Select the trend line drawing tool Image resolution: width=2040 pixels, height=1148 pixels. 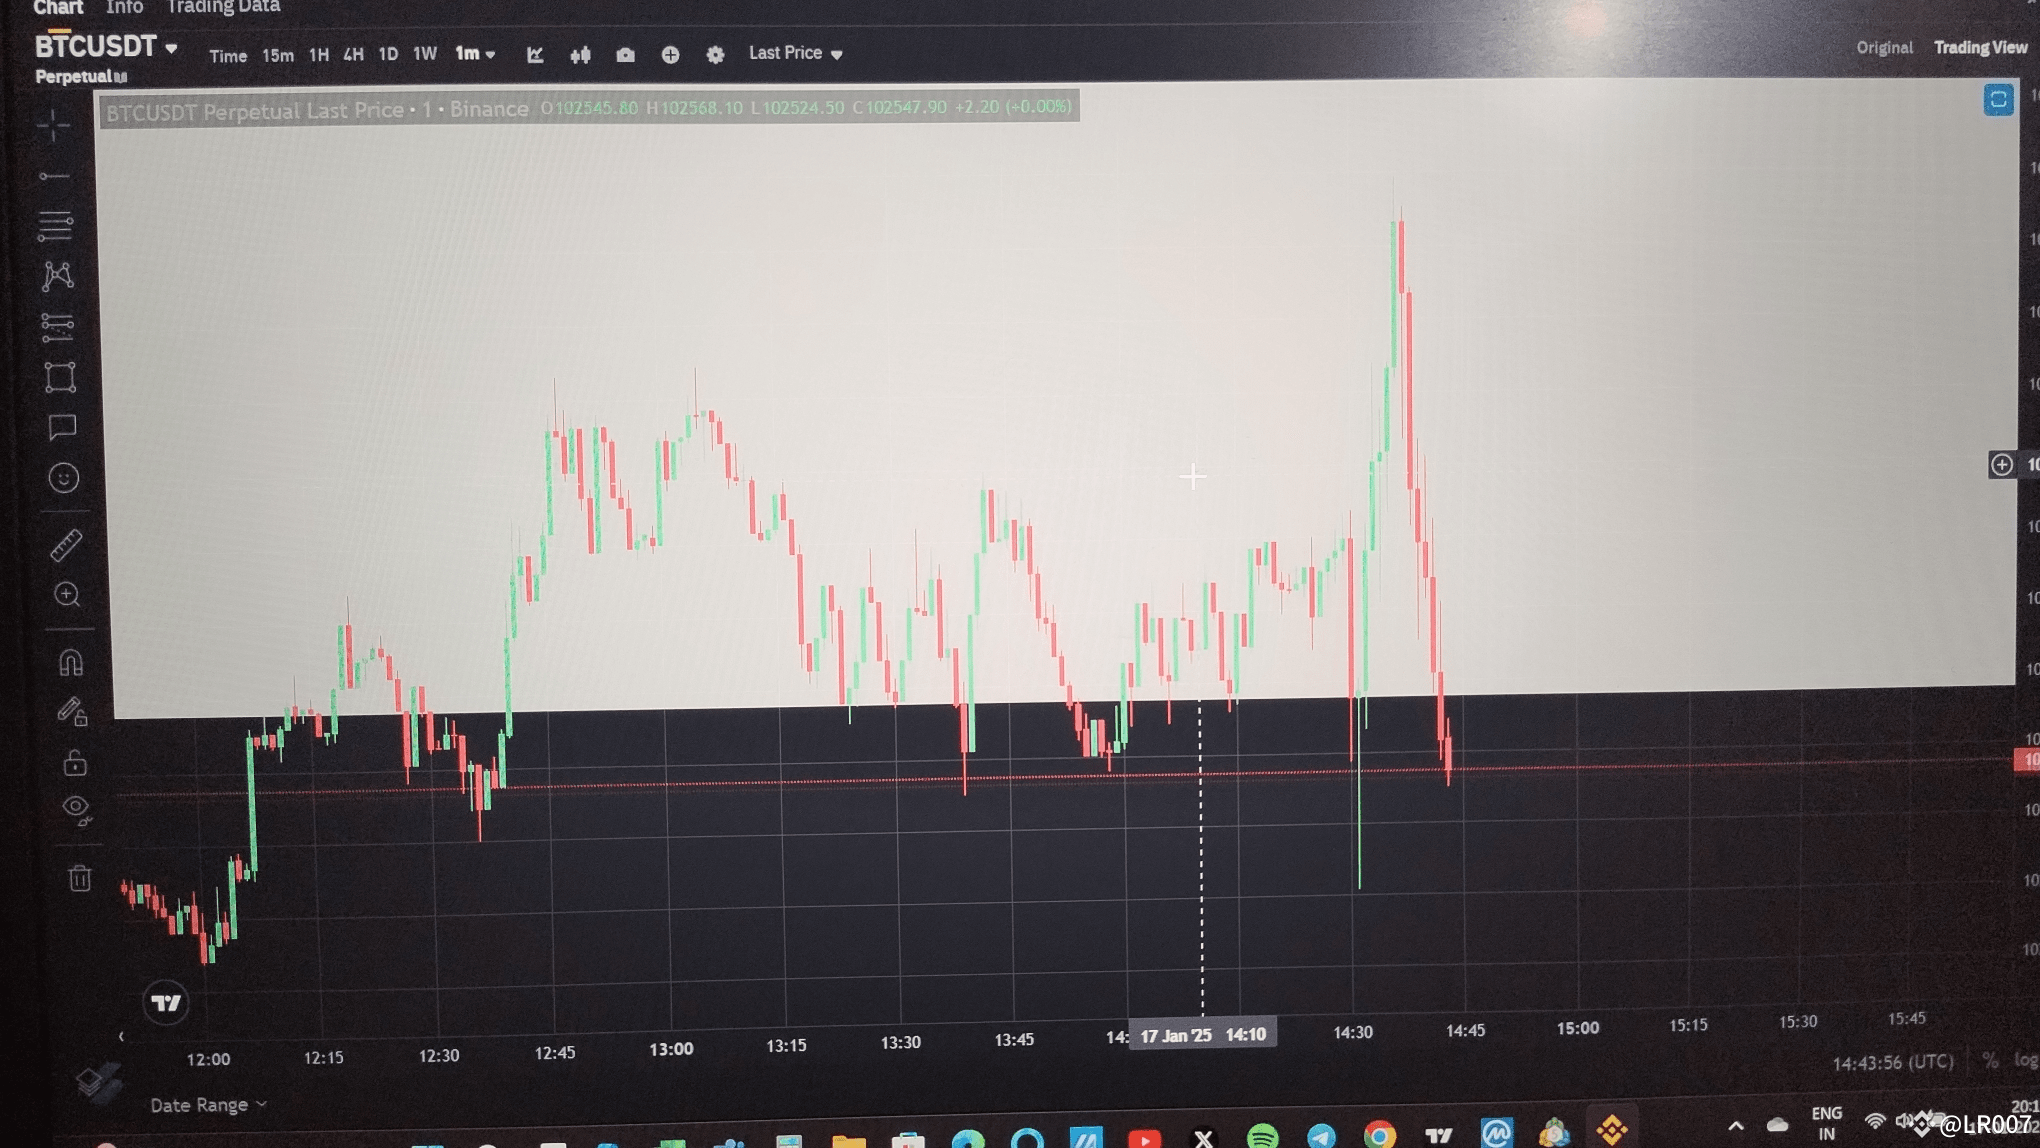(54, 177)
